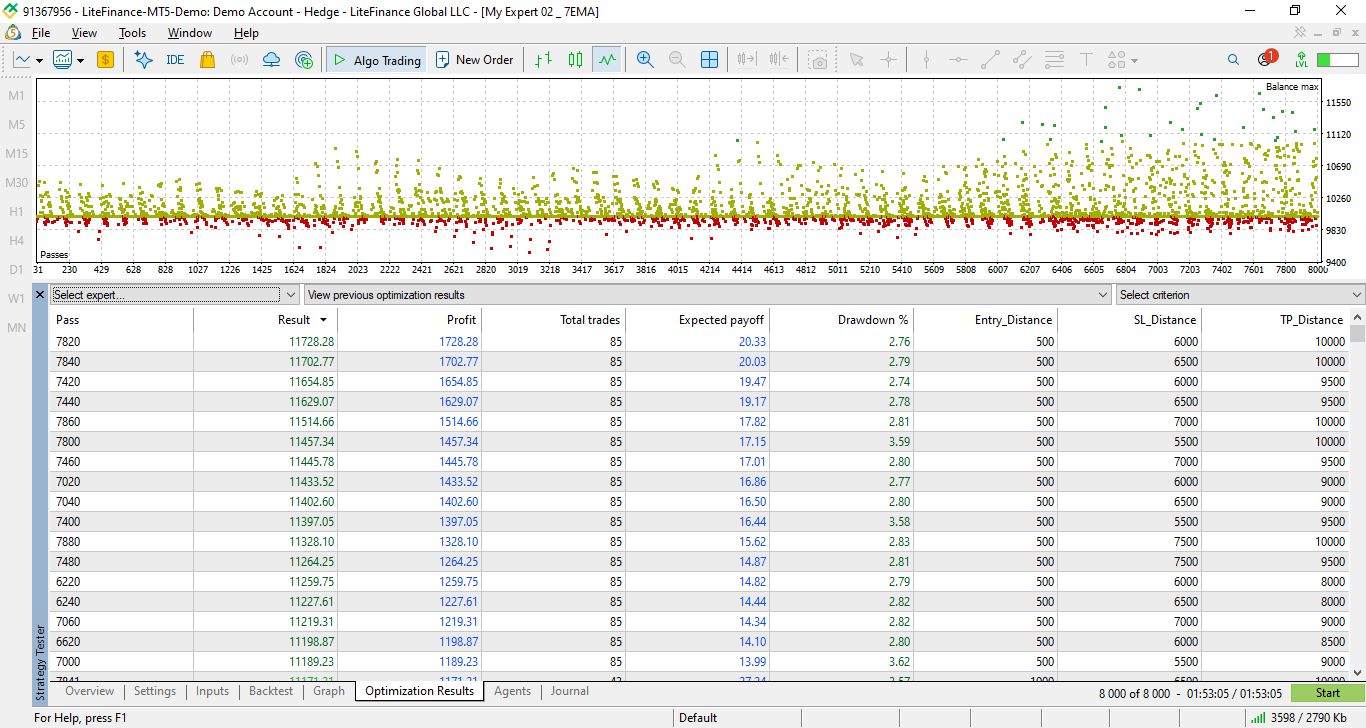Click the tile windows grid icon

tap(709, 60)
